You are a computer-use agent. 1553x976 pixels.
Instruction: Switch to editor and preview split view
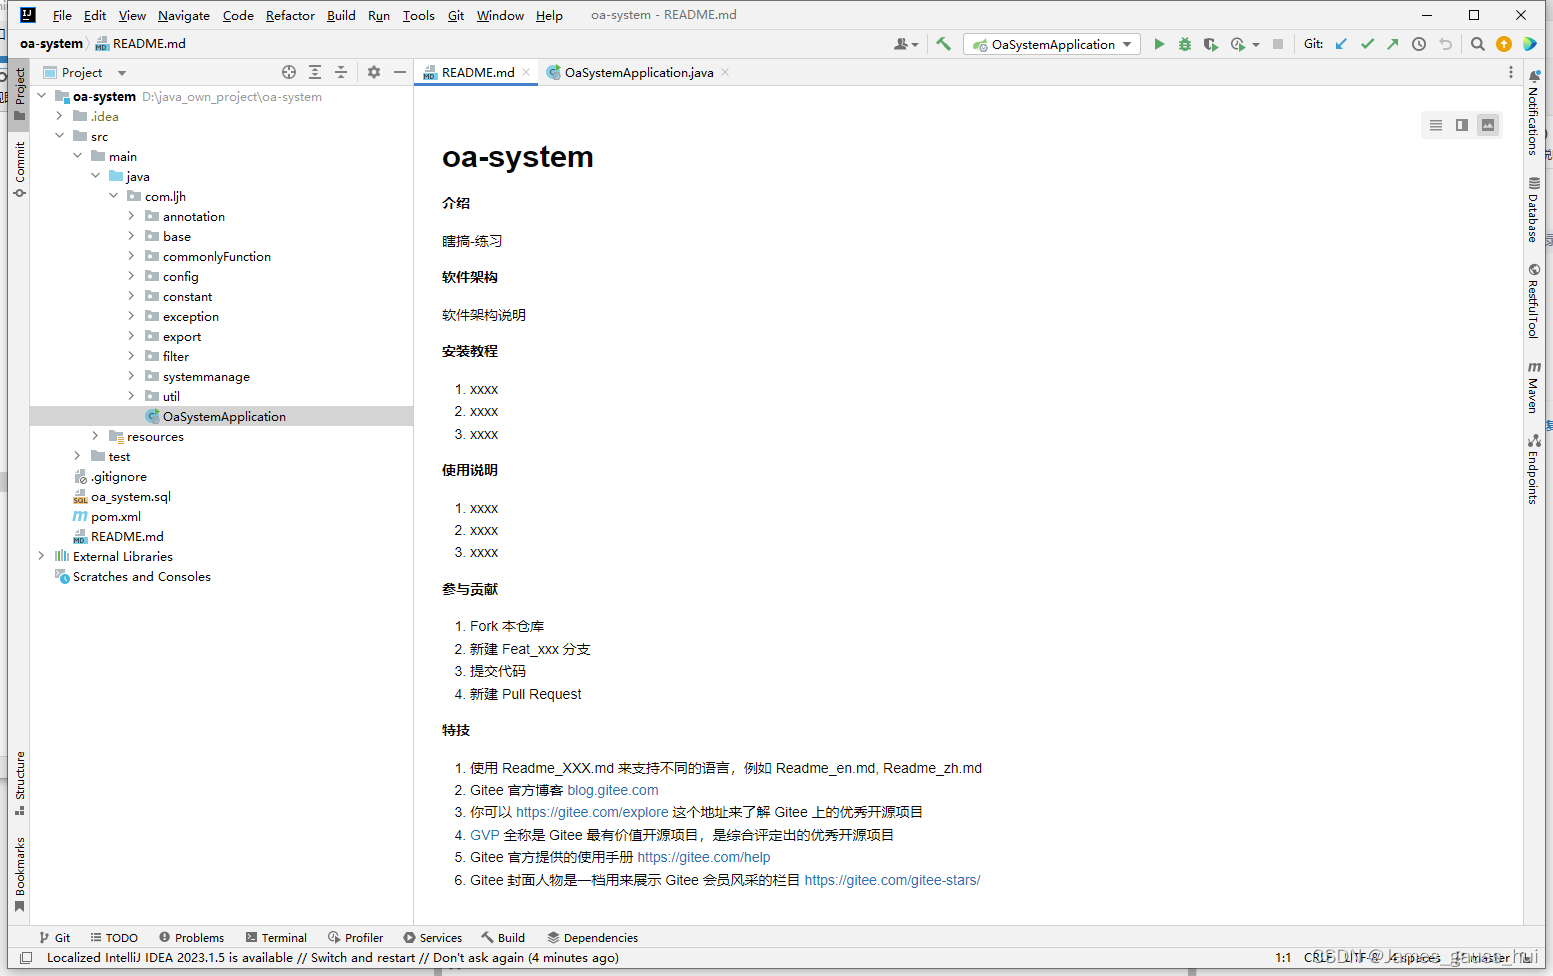click(1462, 125)
